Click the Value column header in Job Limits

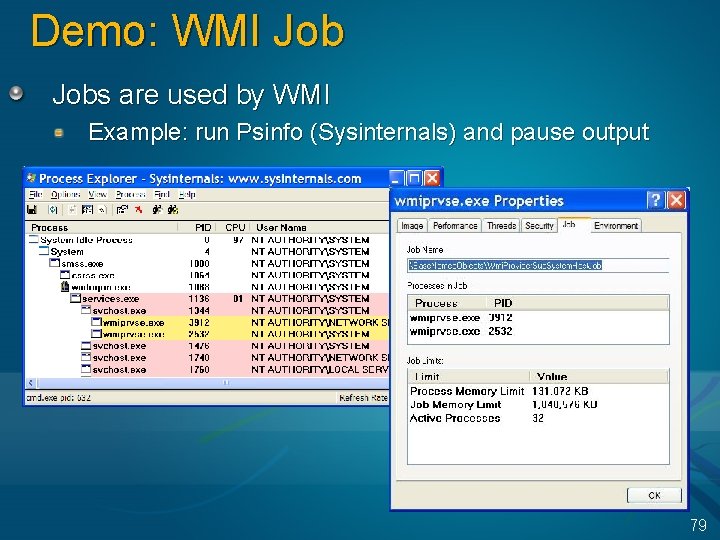[599, 377]
